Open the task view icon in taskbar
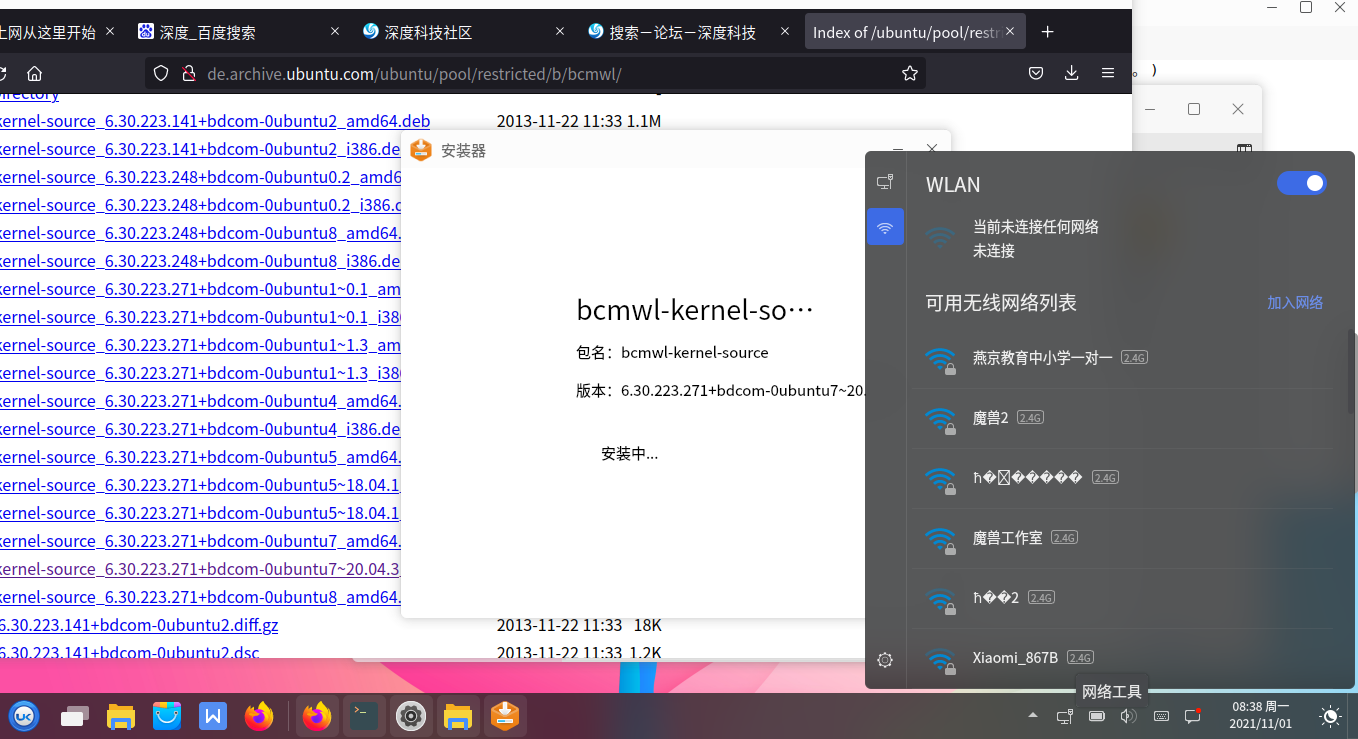1358x739 pixels. (x=74, y=716)
